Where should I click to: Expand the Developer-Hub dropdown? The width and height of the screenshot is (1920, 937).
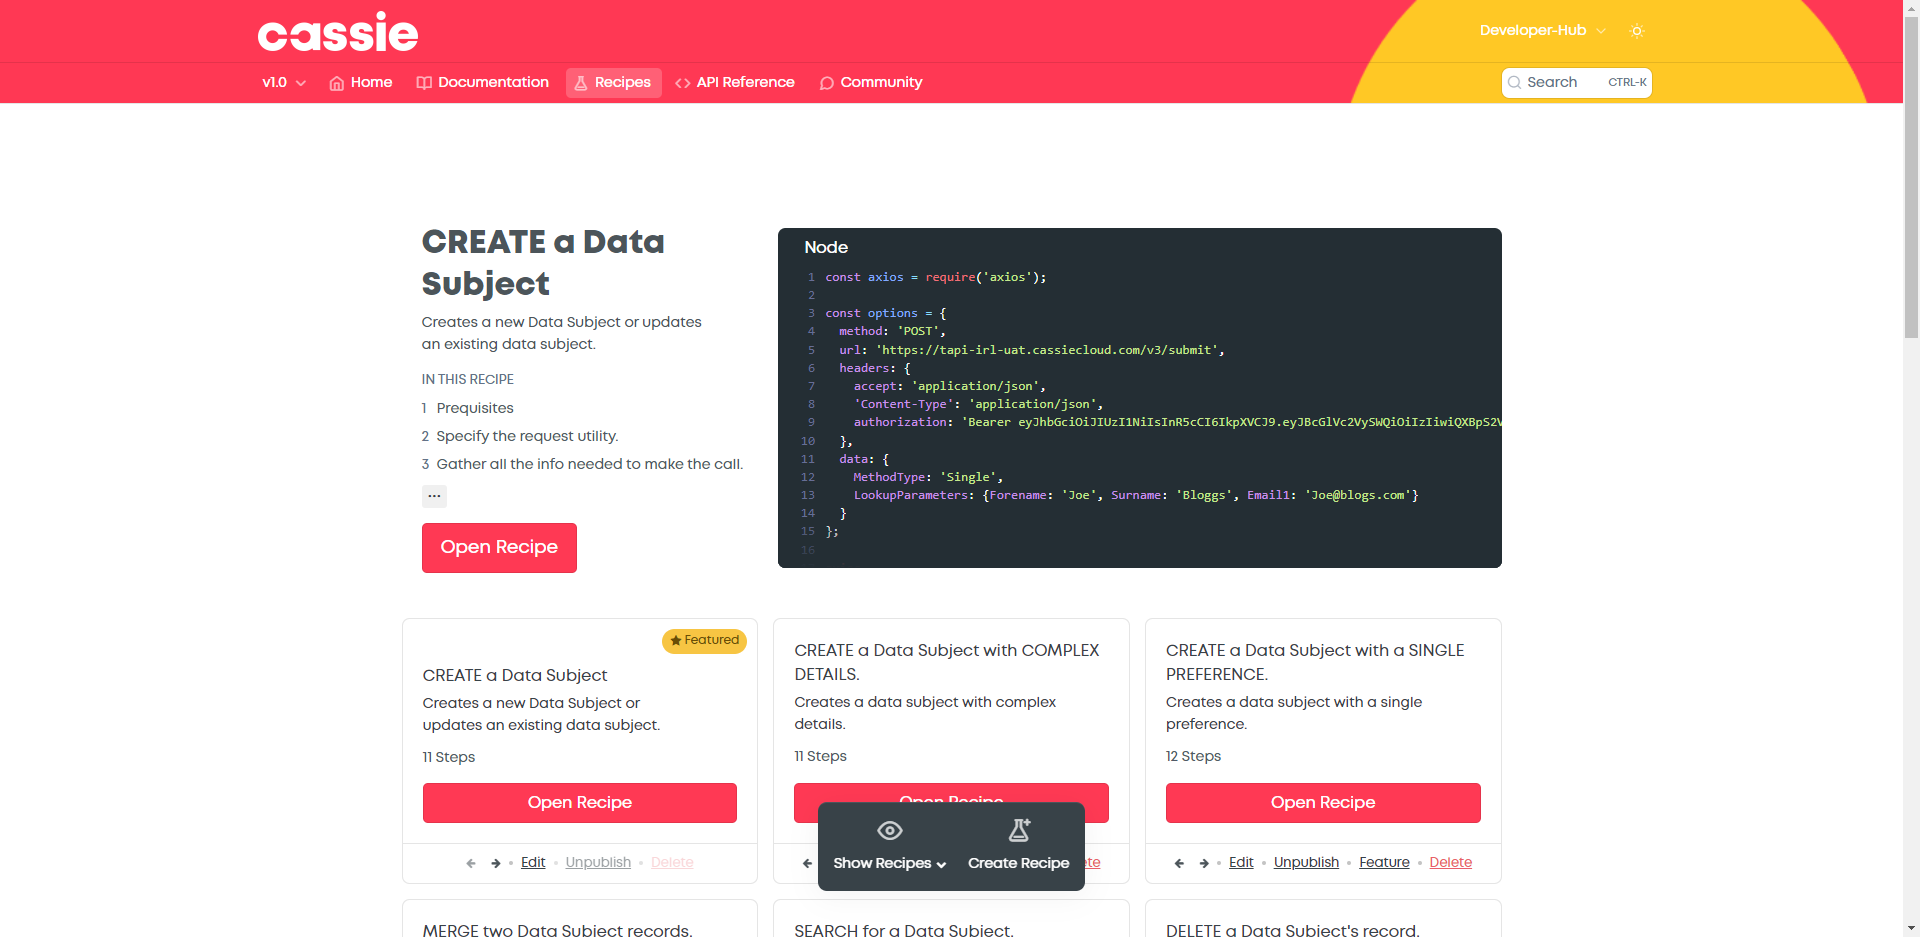(1542, 31)
